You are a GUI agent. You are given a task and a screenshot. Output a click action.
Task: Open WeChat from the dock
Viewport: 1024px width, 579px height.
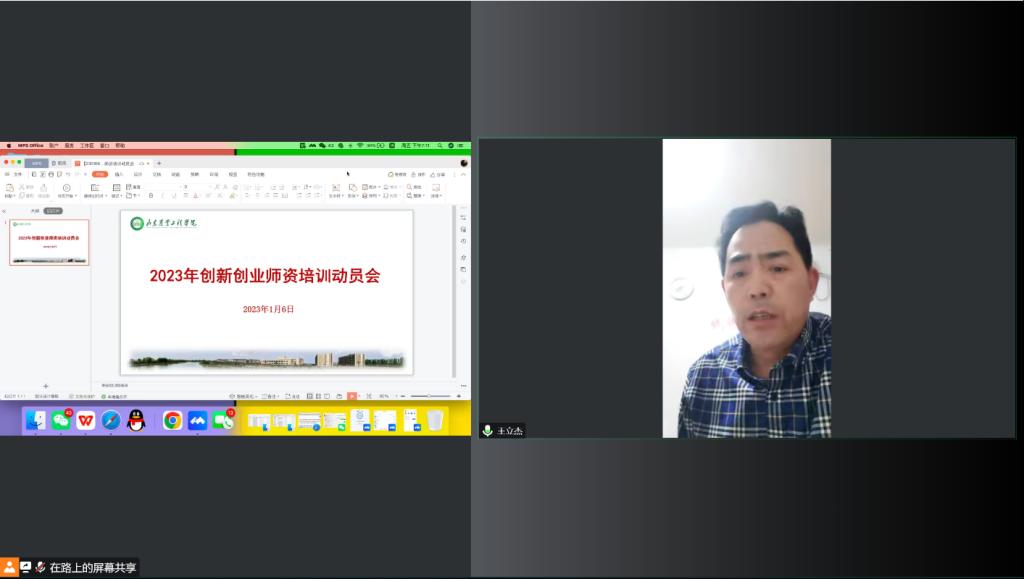click(x=61, y=421)
